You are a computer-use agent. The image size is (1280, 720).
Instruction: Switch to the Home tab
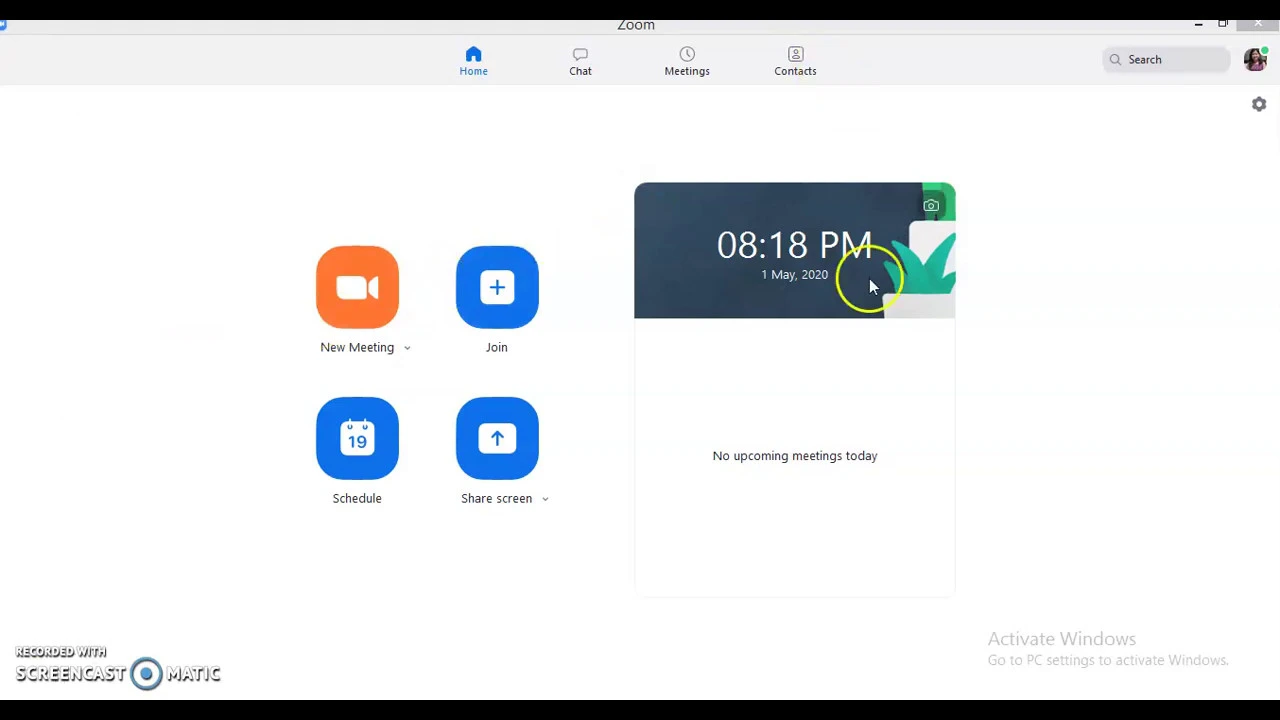pos(474,61)
